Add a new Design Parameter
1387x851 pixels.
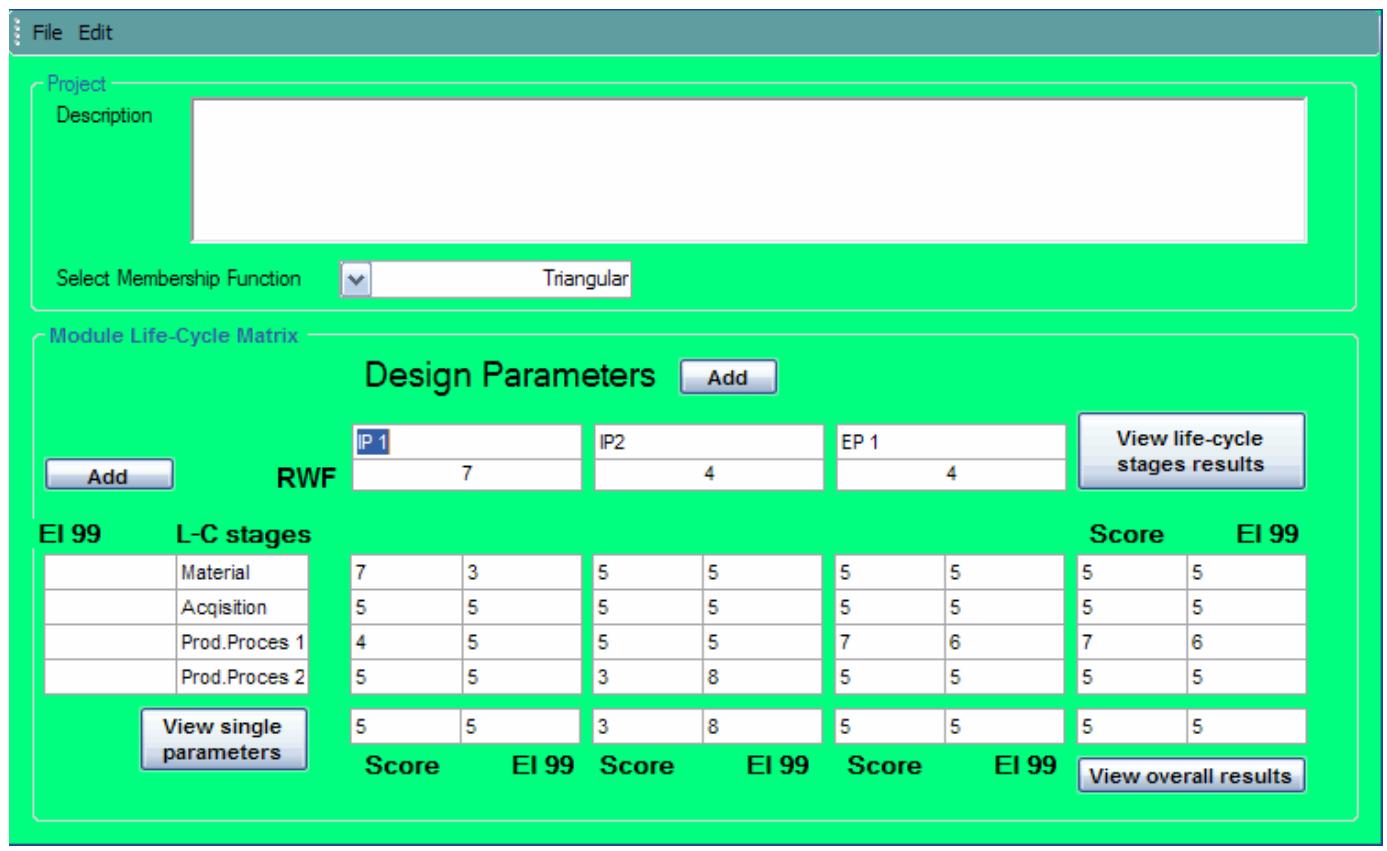pos(728,378)
